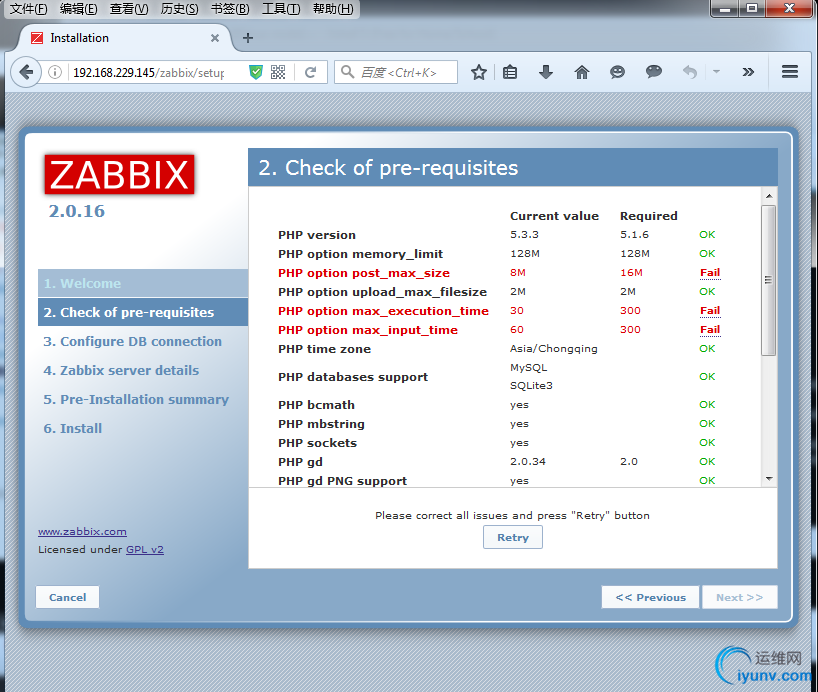Screen dimensions: 818x692
Task: Bookmark this page with the star icon
Action: (x=478, y=72)
